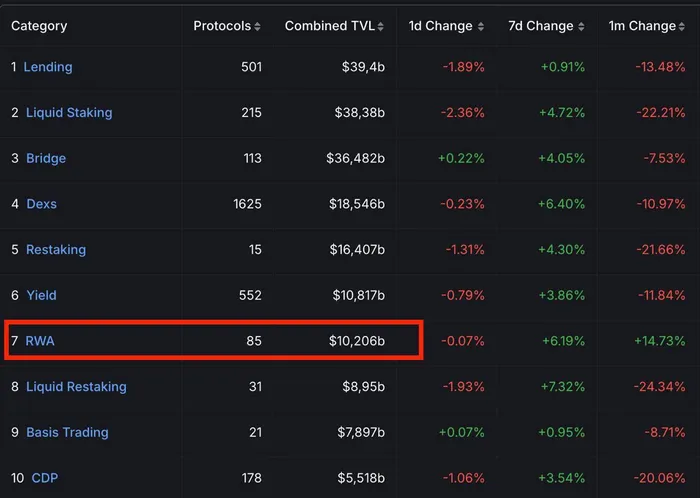Open the Yield category
Viewport: 700px width, 498px height.
pos(42,295)
